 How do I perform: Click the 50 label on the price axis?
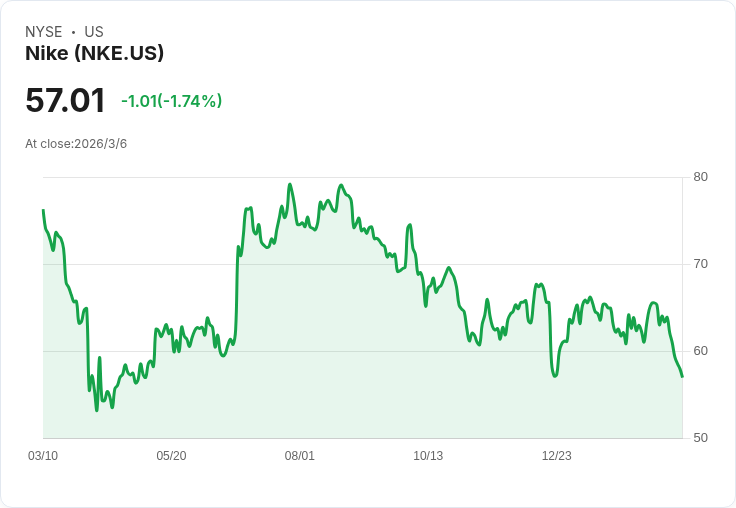click(701, 438)
